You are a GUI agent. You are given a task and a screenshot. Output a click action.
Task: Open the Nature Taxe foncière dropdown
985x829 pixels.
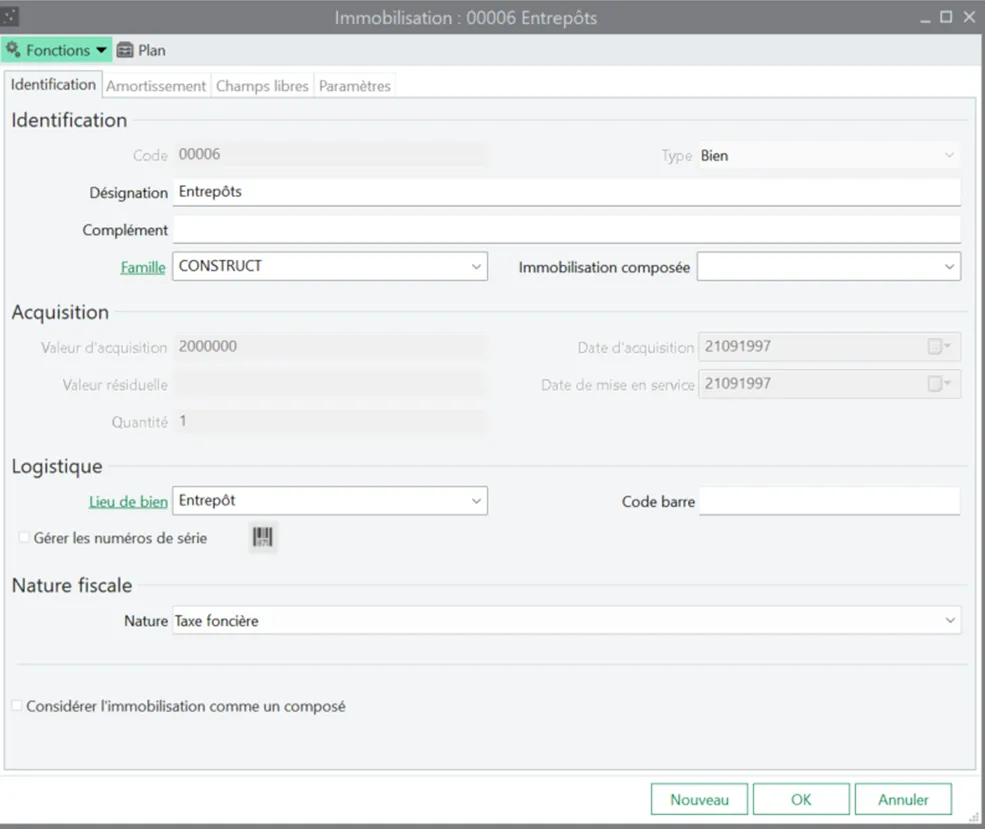point(950,620)
